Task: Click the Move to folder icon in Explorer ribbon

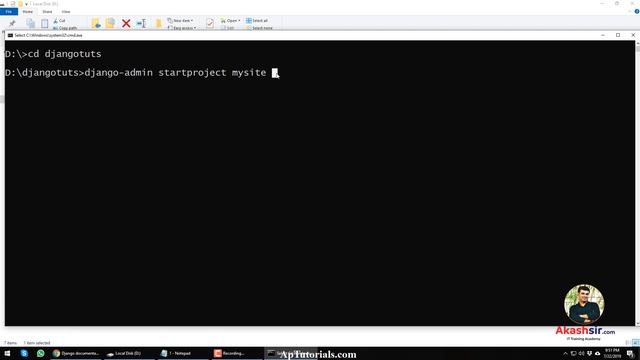Action: 96,23
